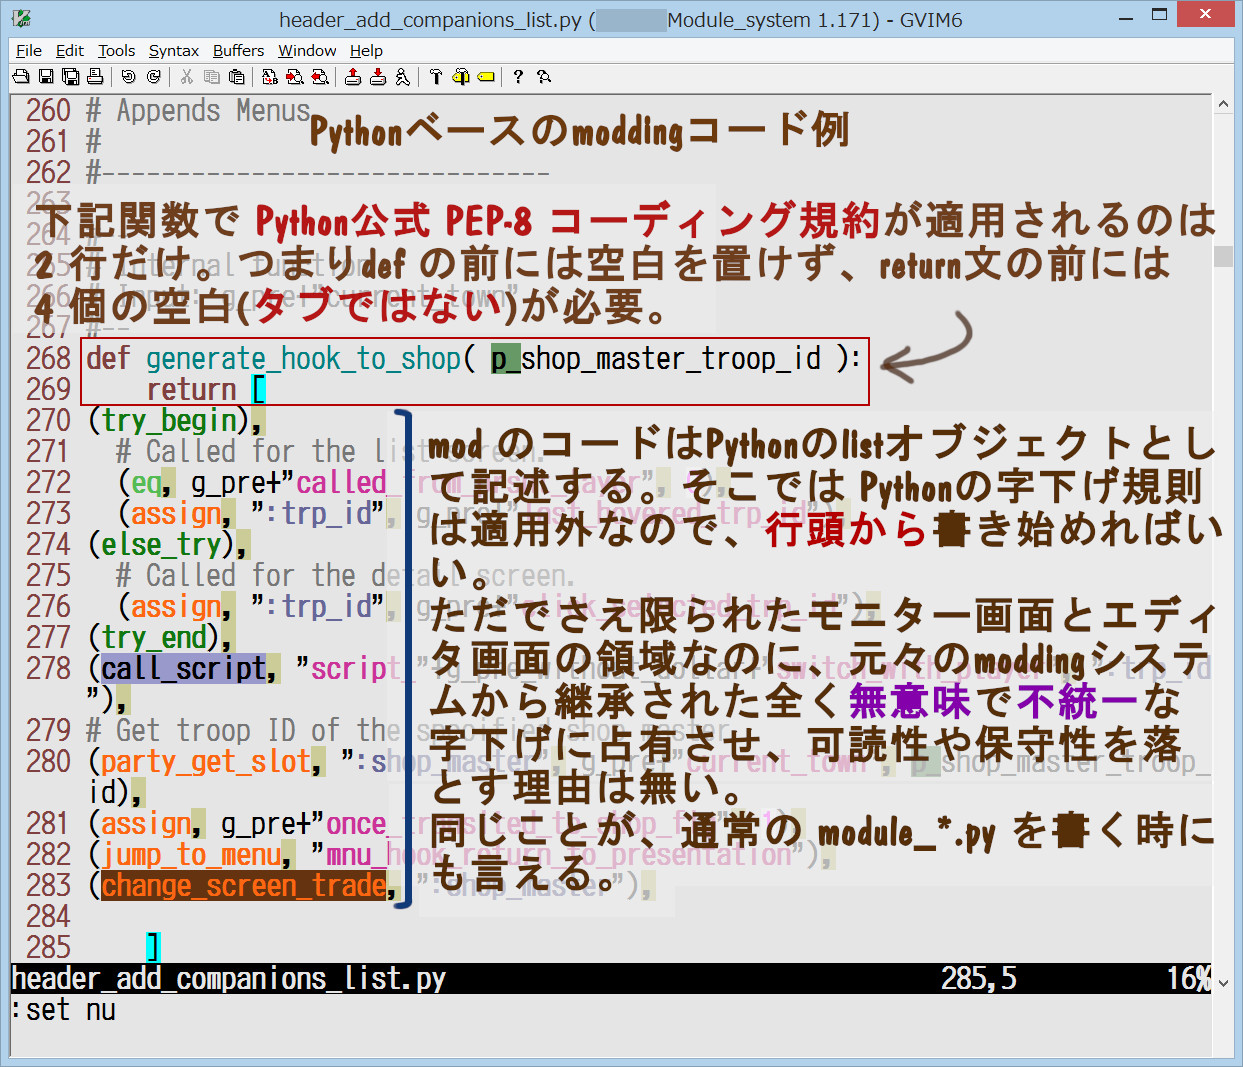Click the Load Session toolbar icon
The height and width of the screenshot is (1067, 1243).
click(353, 77)
